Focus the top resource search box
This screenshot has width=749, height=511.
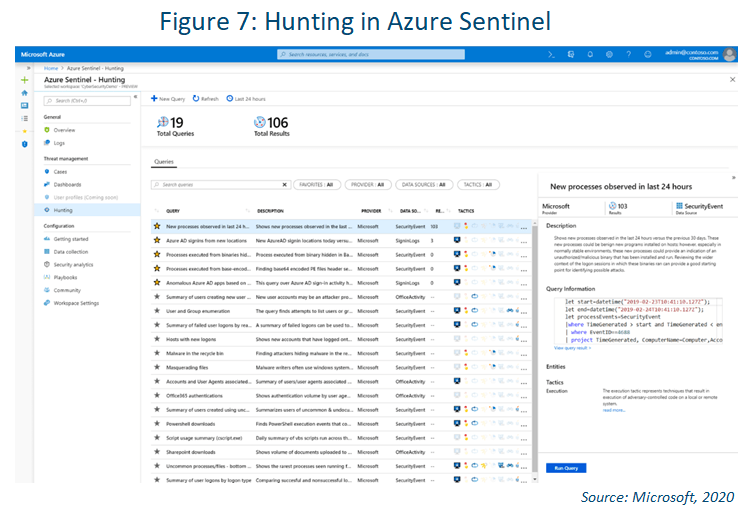371,54
